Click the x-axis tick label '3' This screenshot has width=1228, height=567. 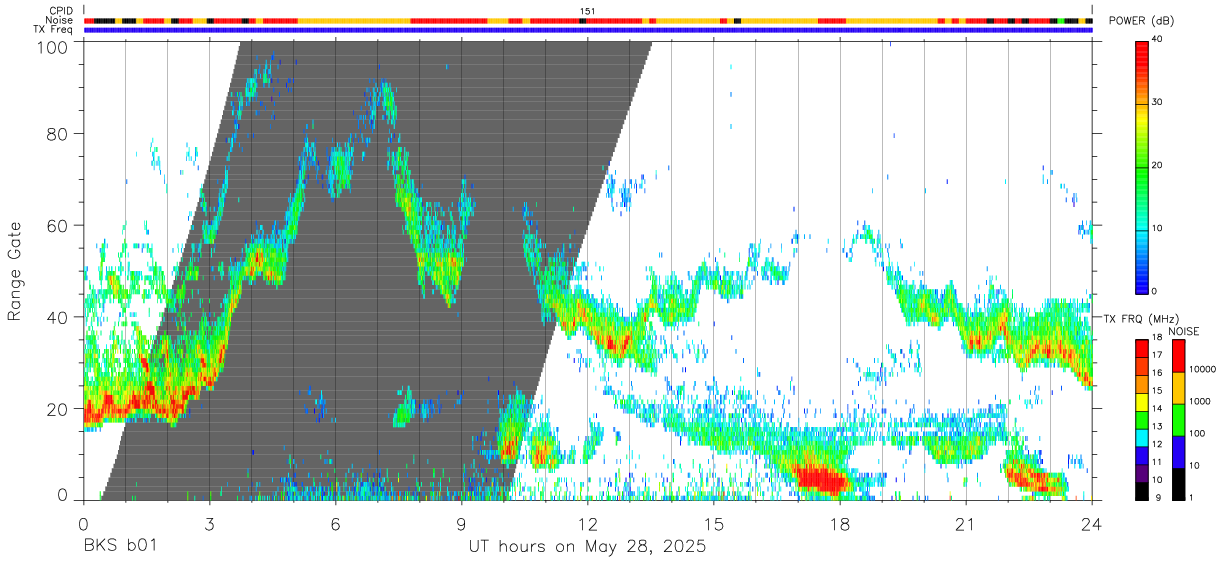tap(209, 524)
